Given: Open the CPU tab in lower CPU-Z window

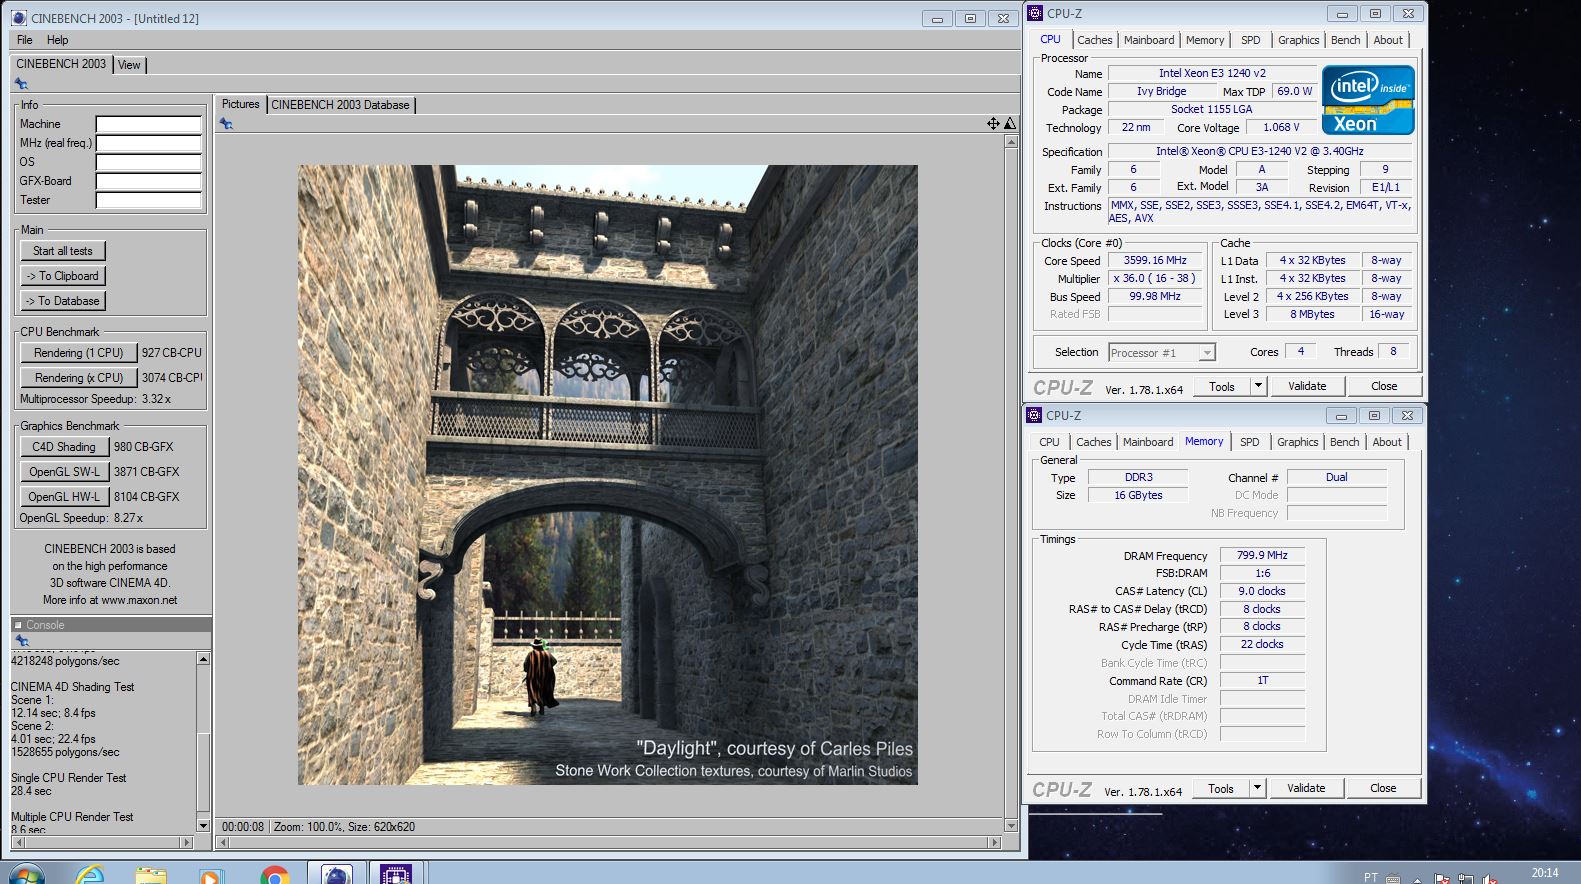Looking at the screenshot, I should (x=1049, y=442).
